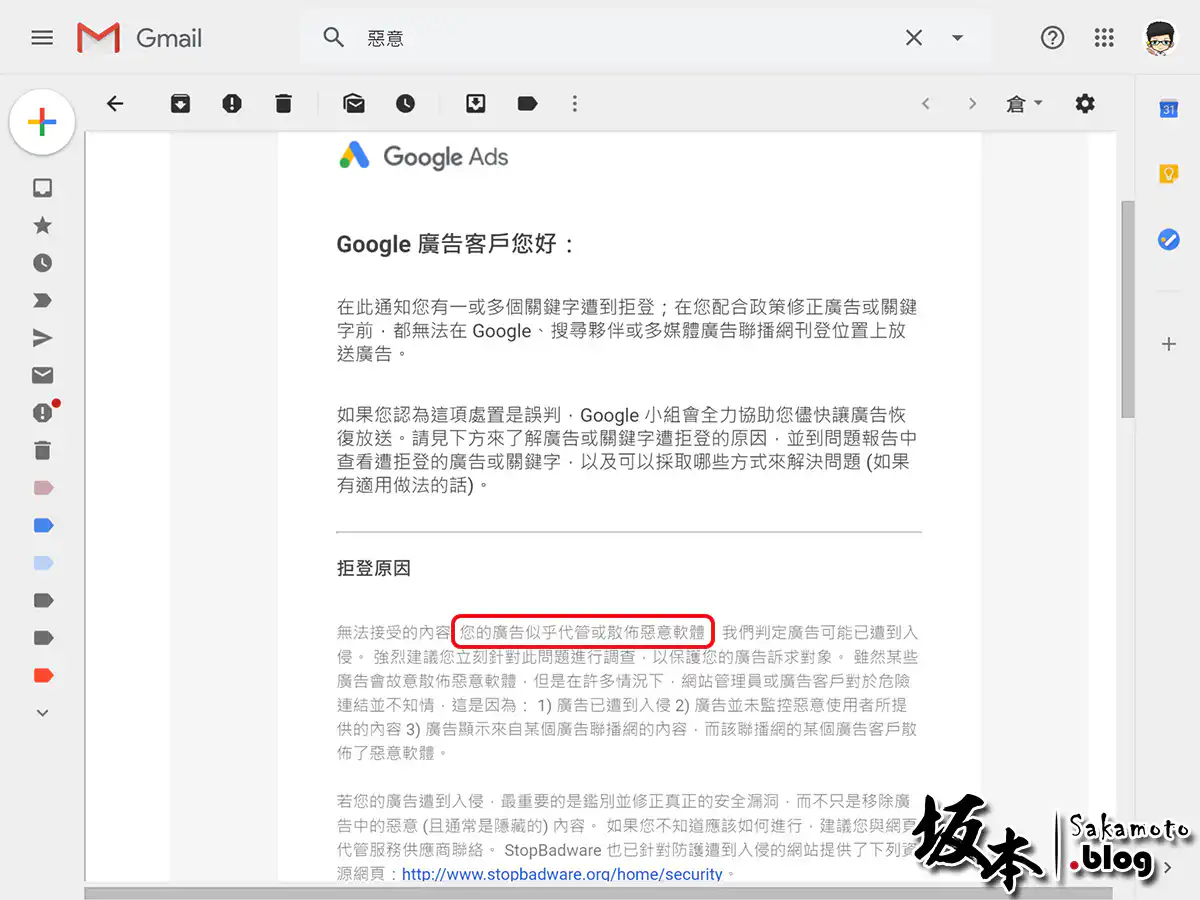
Task: Move the email to another folder
Action: [476, 104]
